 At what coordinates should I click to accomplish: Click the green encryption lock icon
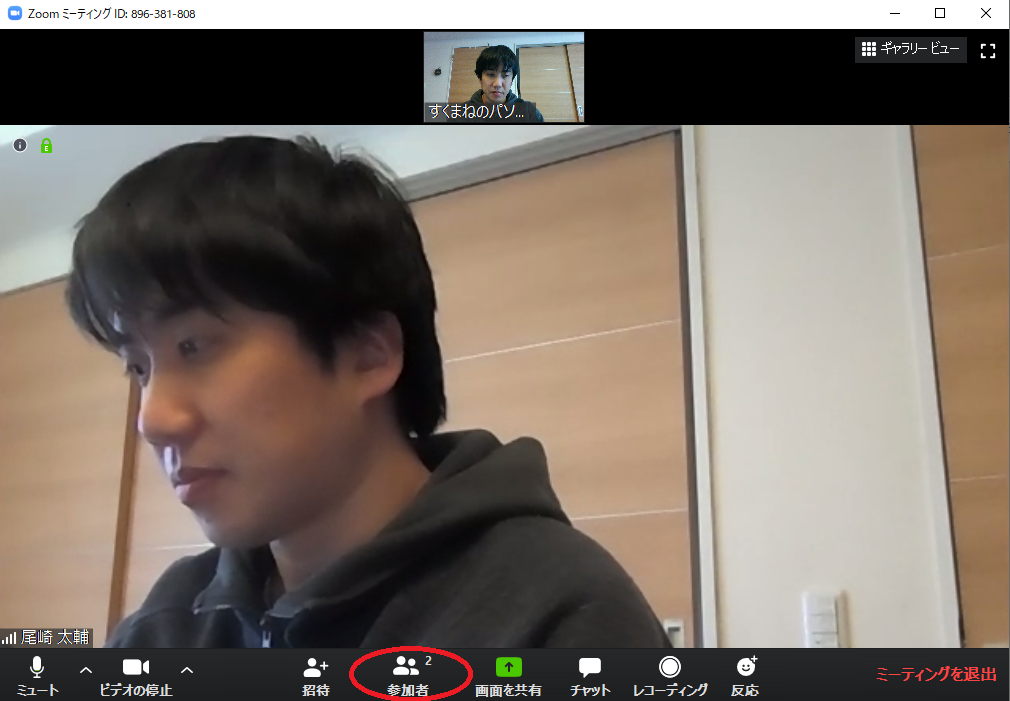[x=46, y=146]
